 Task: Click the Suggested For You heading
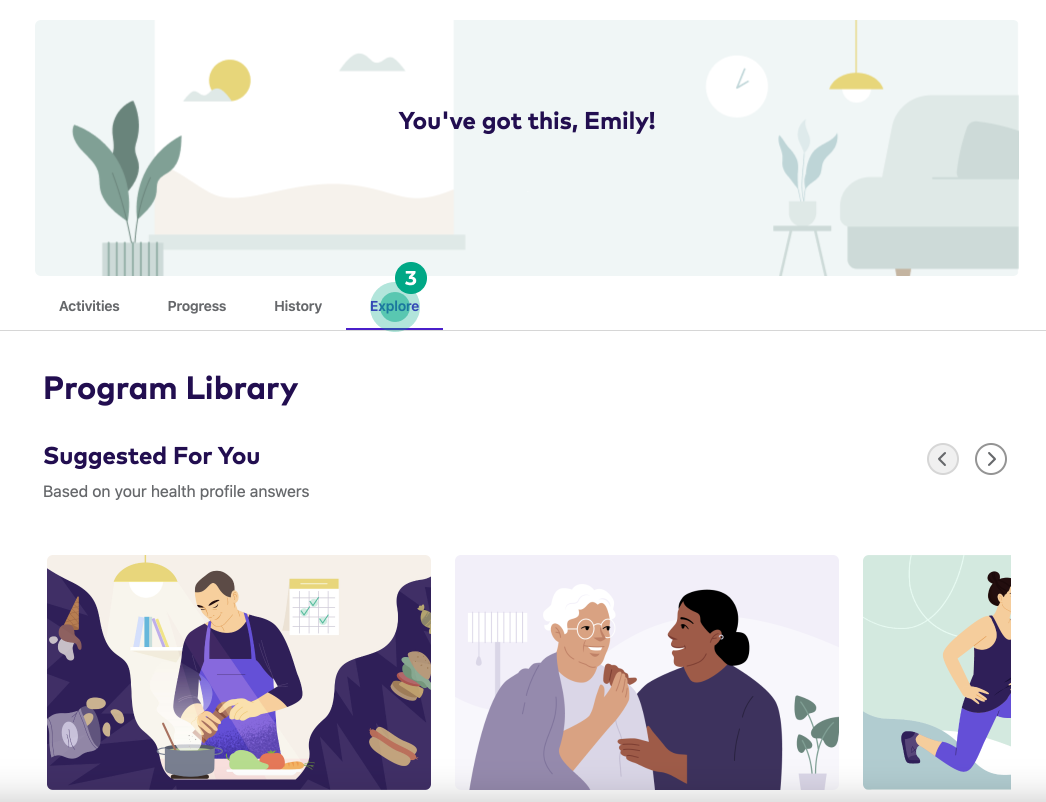(151, 456)
